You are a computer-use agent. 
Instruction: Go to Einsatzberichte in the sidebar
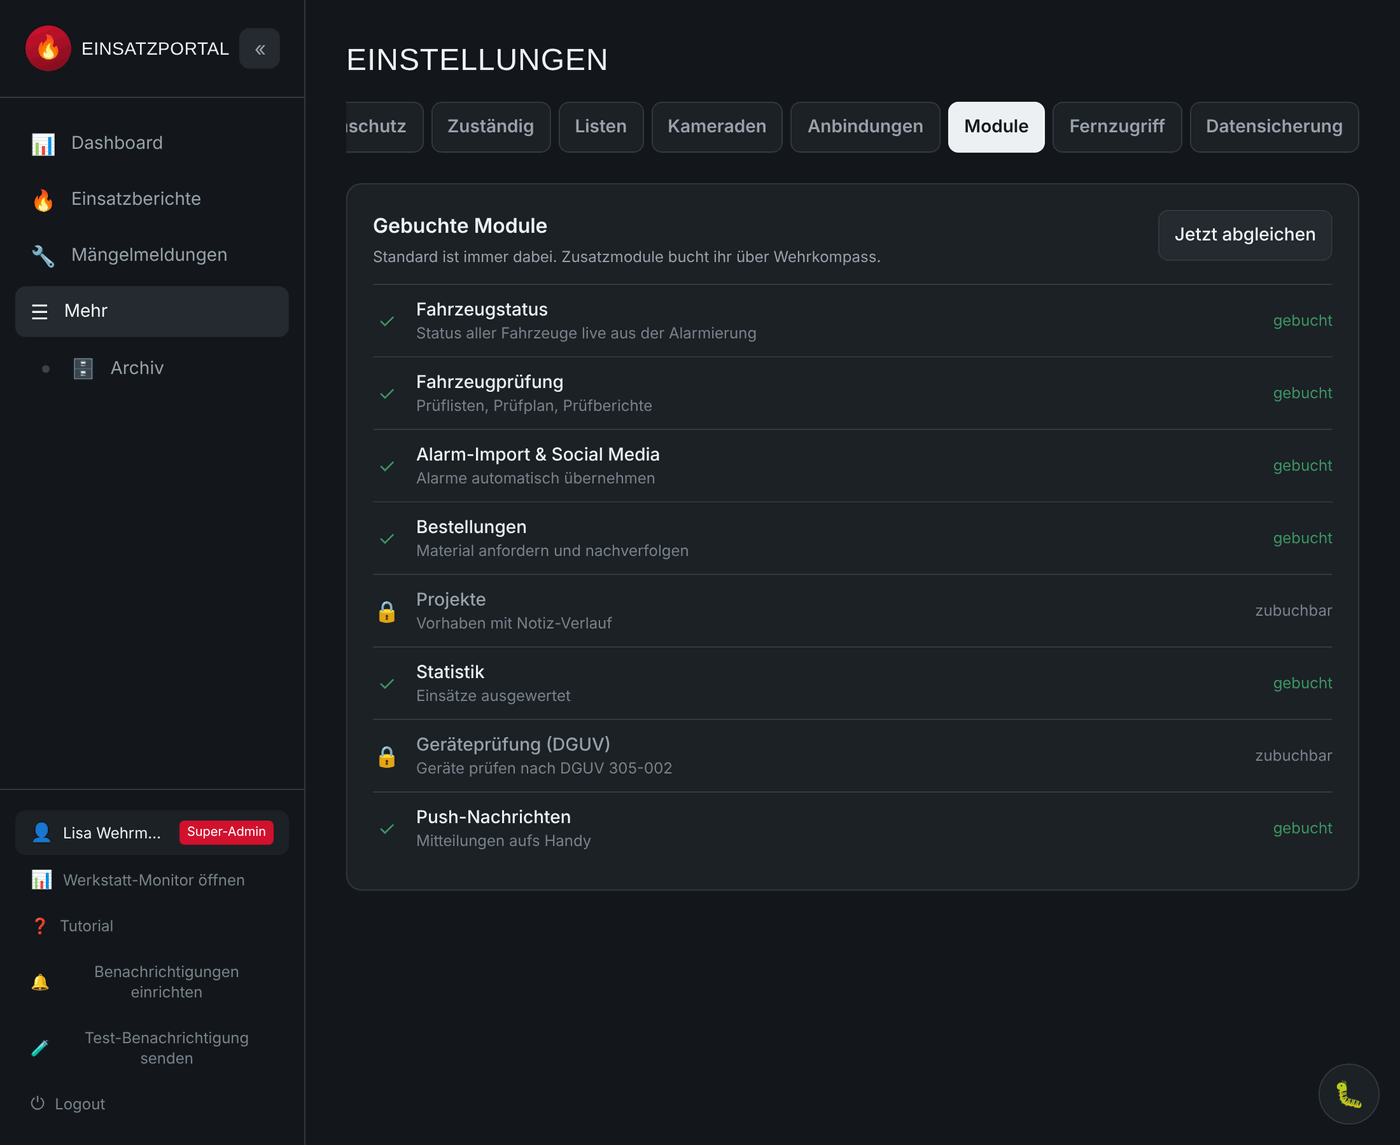152,199
